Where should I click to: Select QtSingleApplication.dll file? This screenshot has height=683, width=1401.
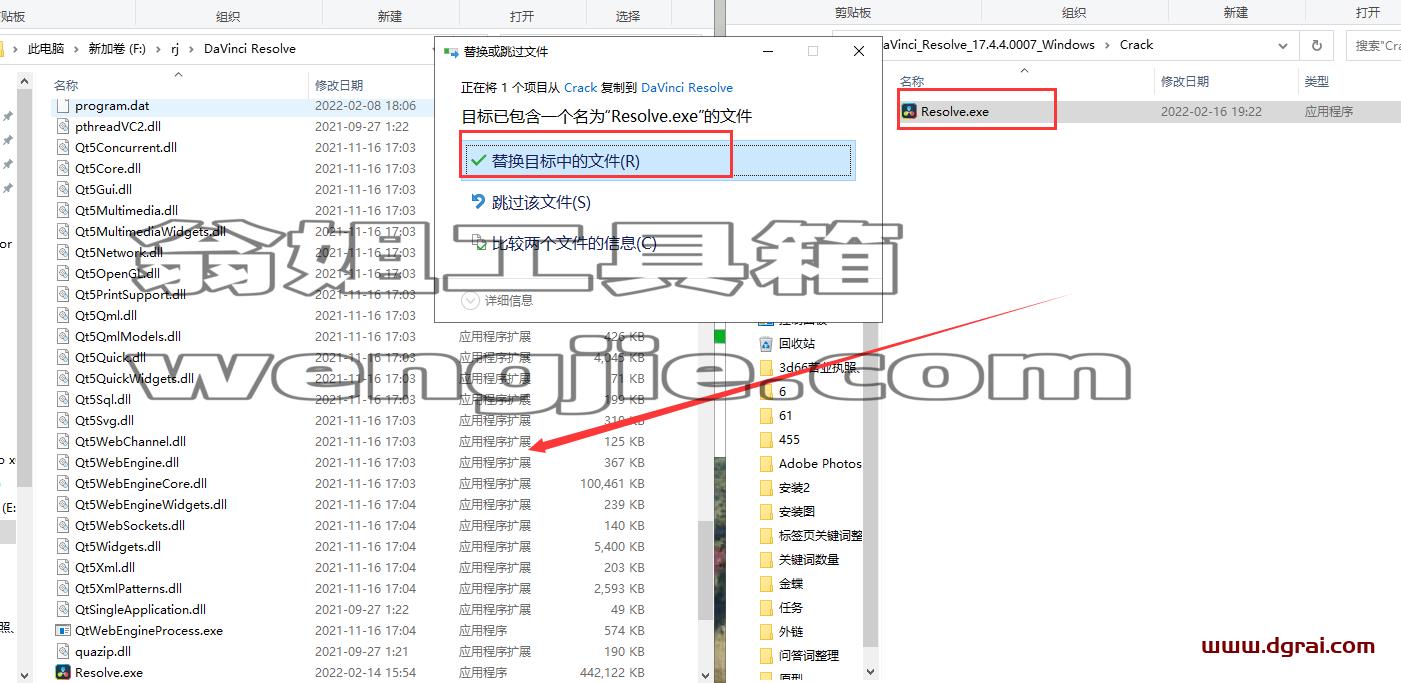pos(140,610)
